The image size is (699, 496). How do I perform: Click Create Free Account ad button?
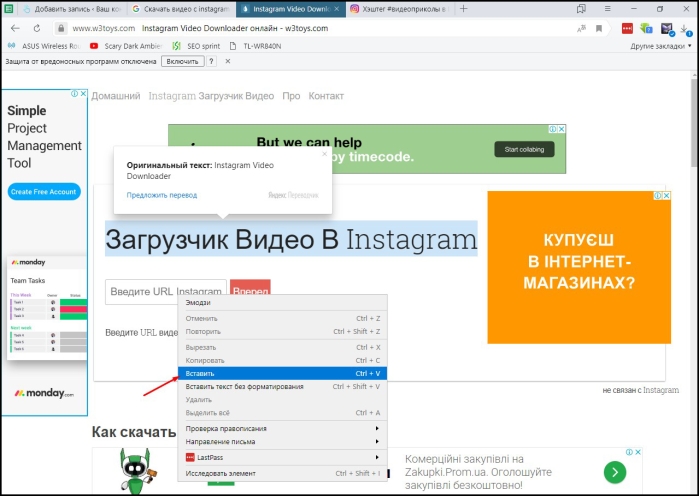click(44, 192)
